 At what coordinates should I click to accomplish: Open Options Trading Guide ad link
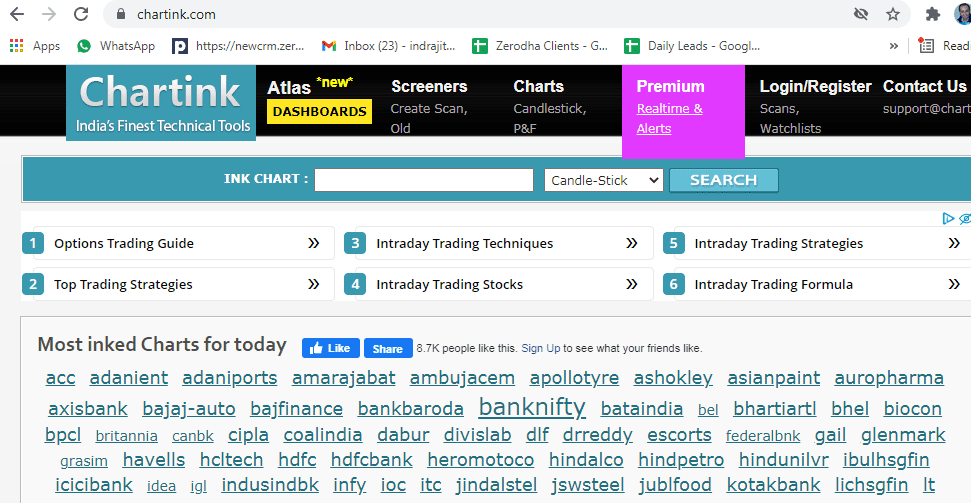178,243
